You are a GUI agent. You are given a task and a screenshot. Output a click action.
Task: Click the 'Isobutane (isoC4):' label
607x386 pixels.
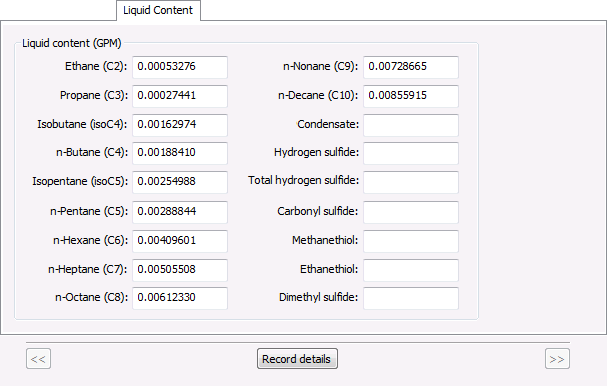point(82,124)
